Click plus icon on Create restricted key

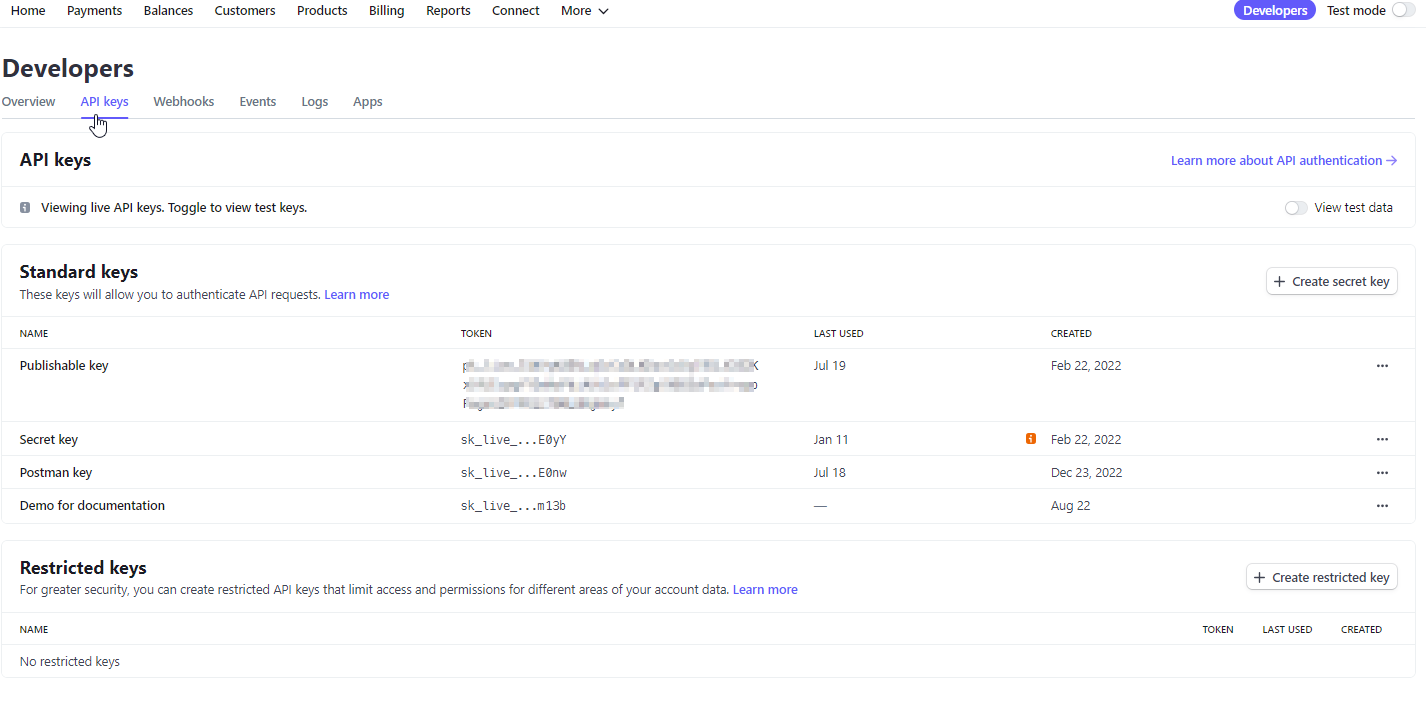coord(1259,578)
